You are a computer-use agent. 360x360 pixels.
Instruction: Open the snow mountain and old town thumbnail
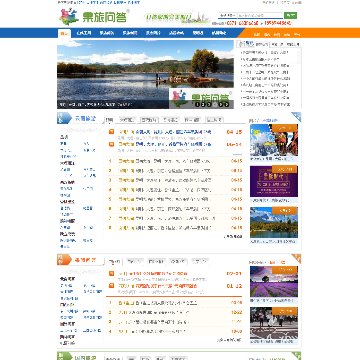pos(274,140)
